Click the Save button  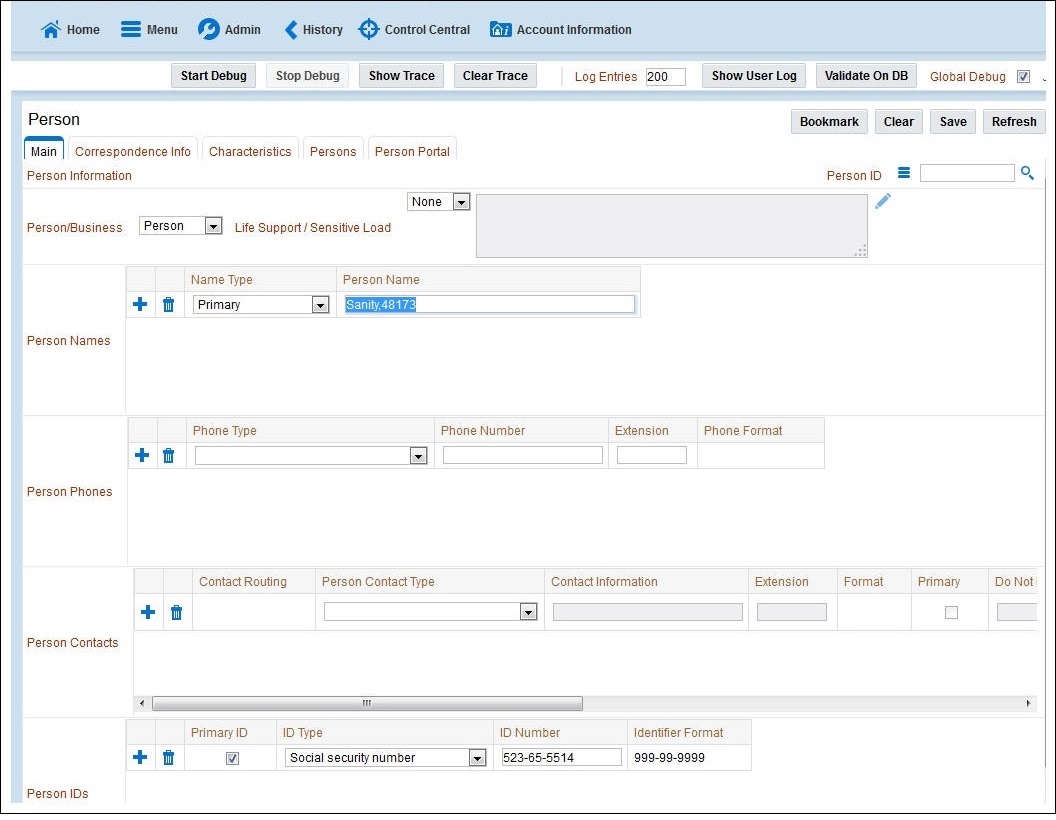951,121
